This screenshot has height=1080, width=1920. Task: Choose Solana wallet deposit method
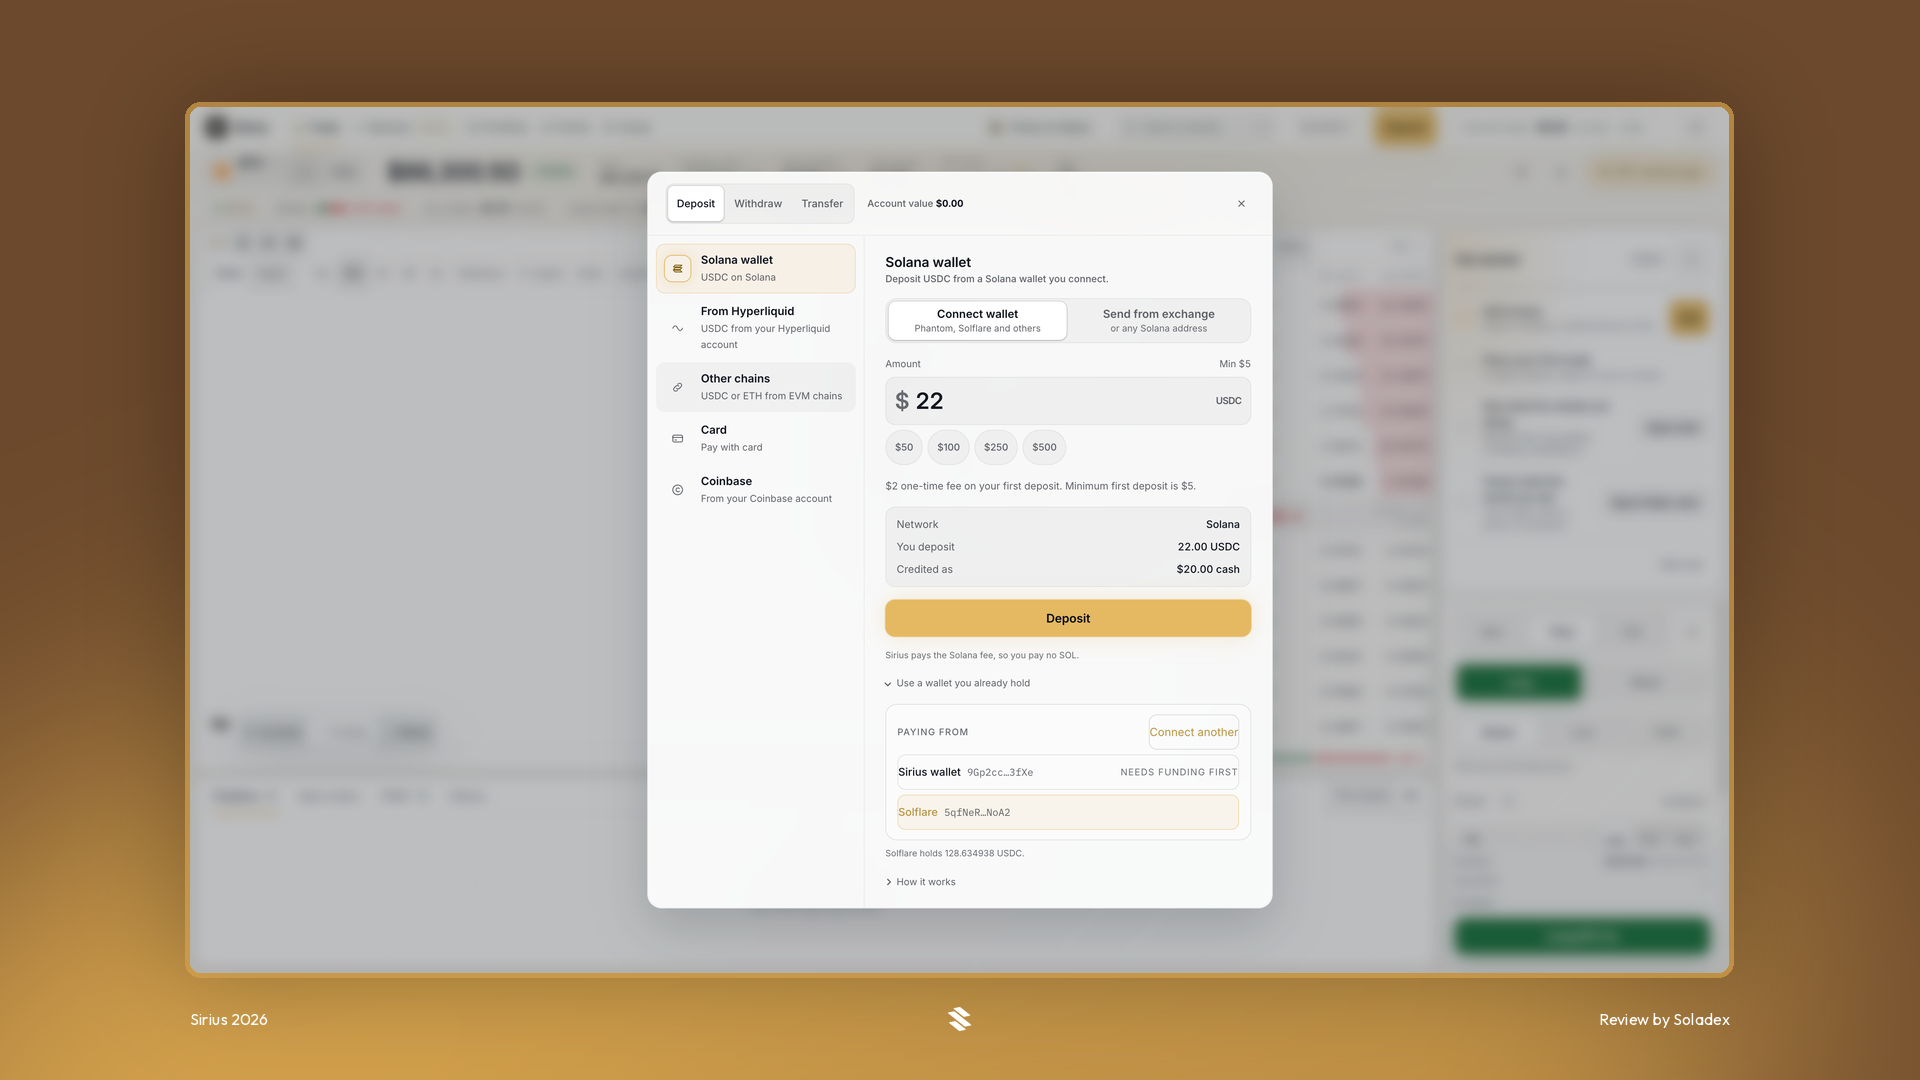(x=756, y=268)
